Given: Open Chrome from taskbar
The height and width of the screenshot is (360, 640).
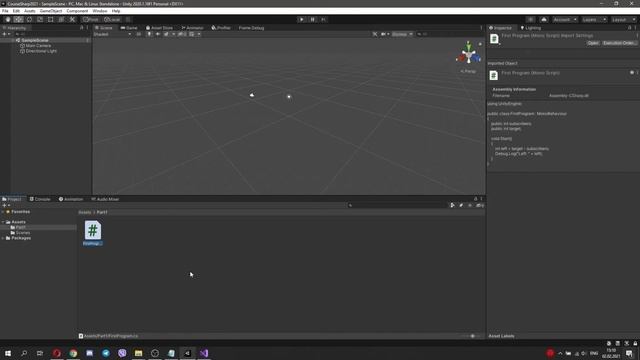Looking at the screenshot, I should tap(73, 353).
